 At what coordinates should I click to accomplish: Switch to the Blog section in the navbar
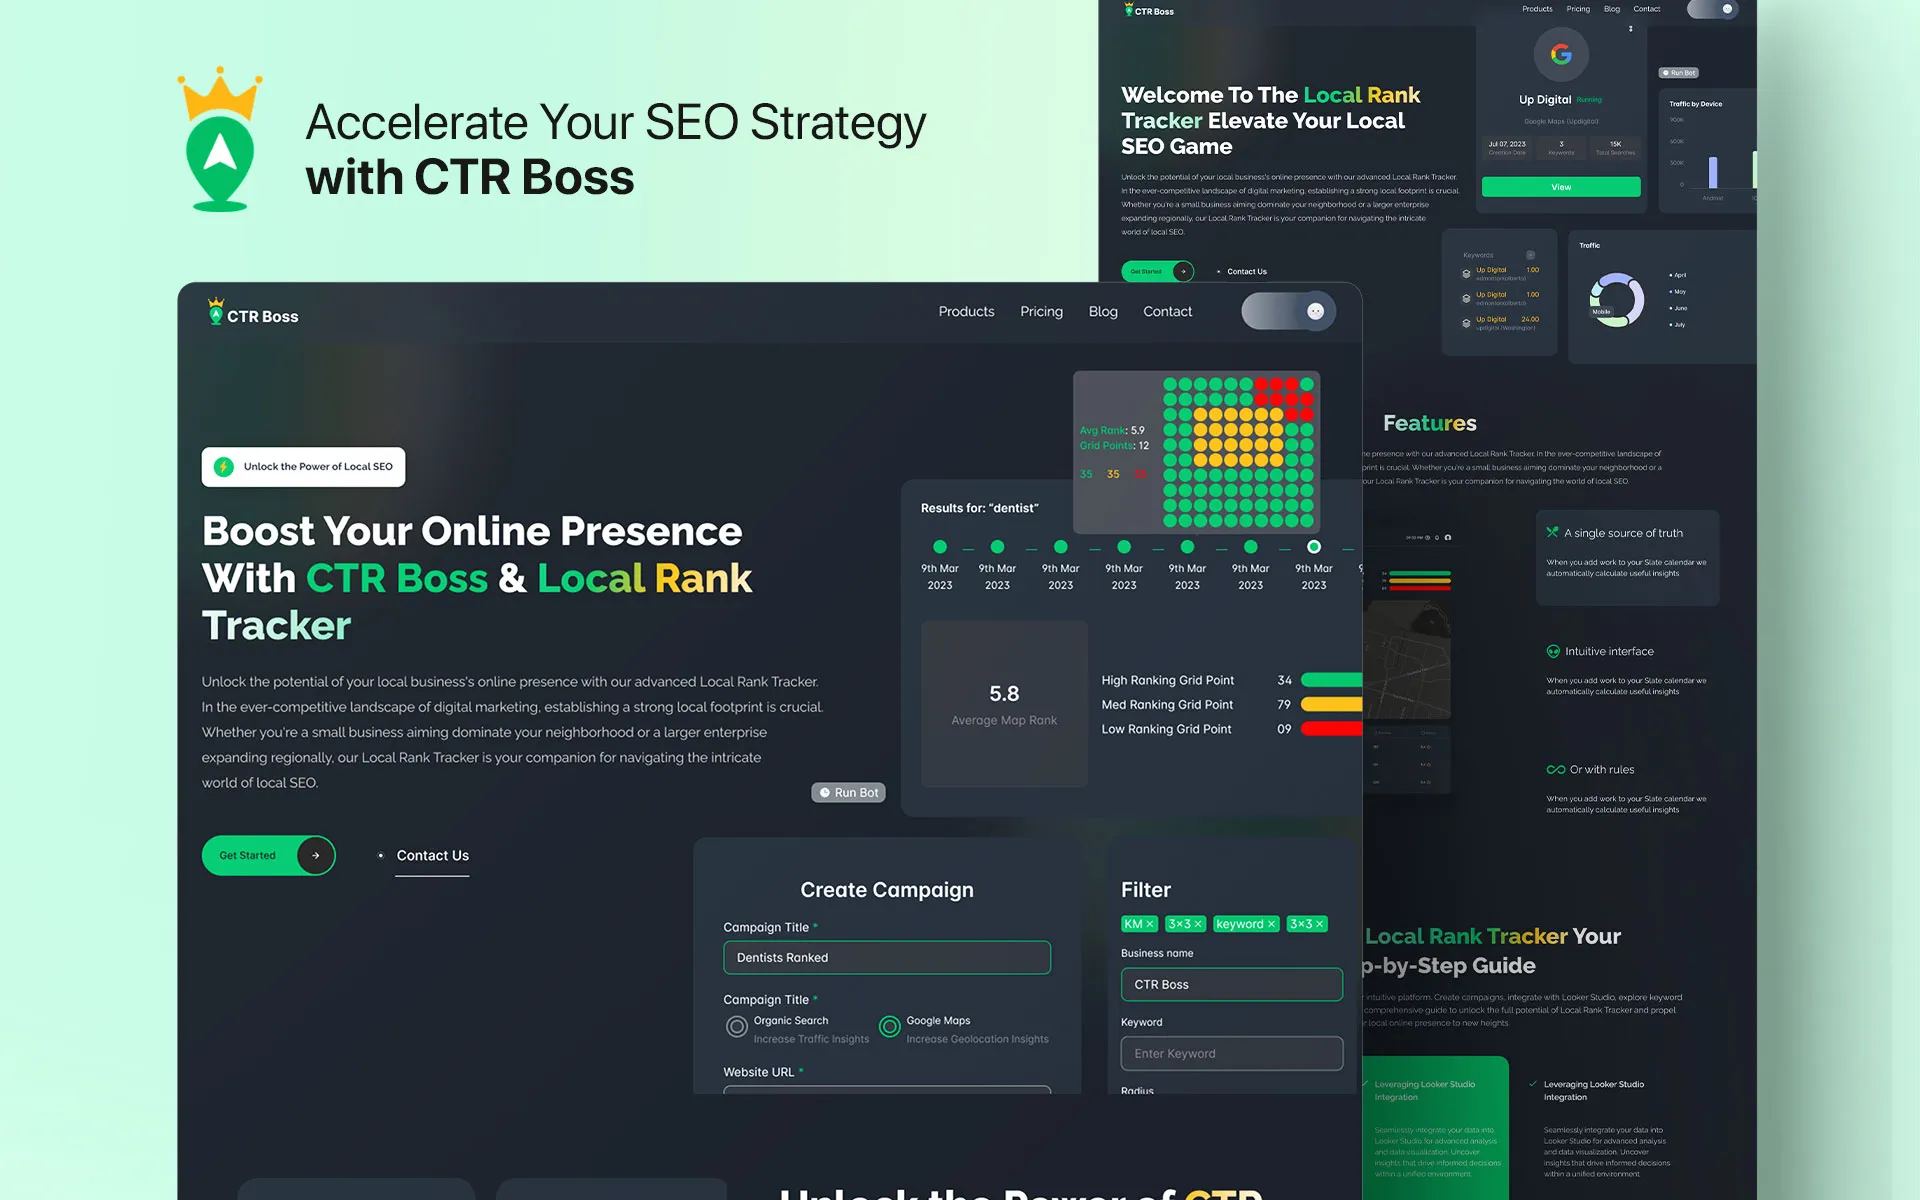[x=1103, y=311]
